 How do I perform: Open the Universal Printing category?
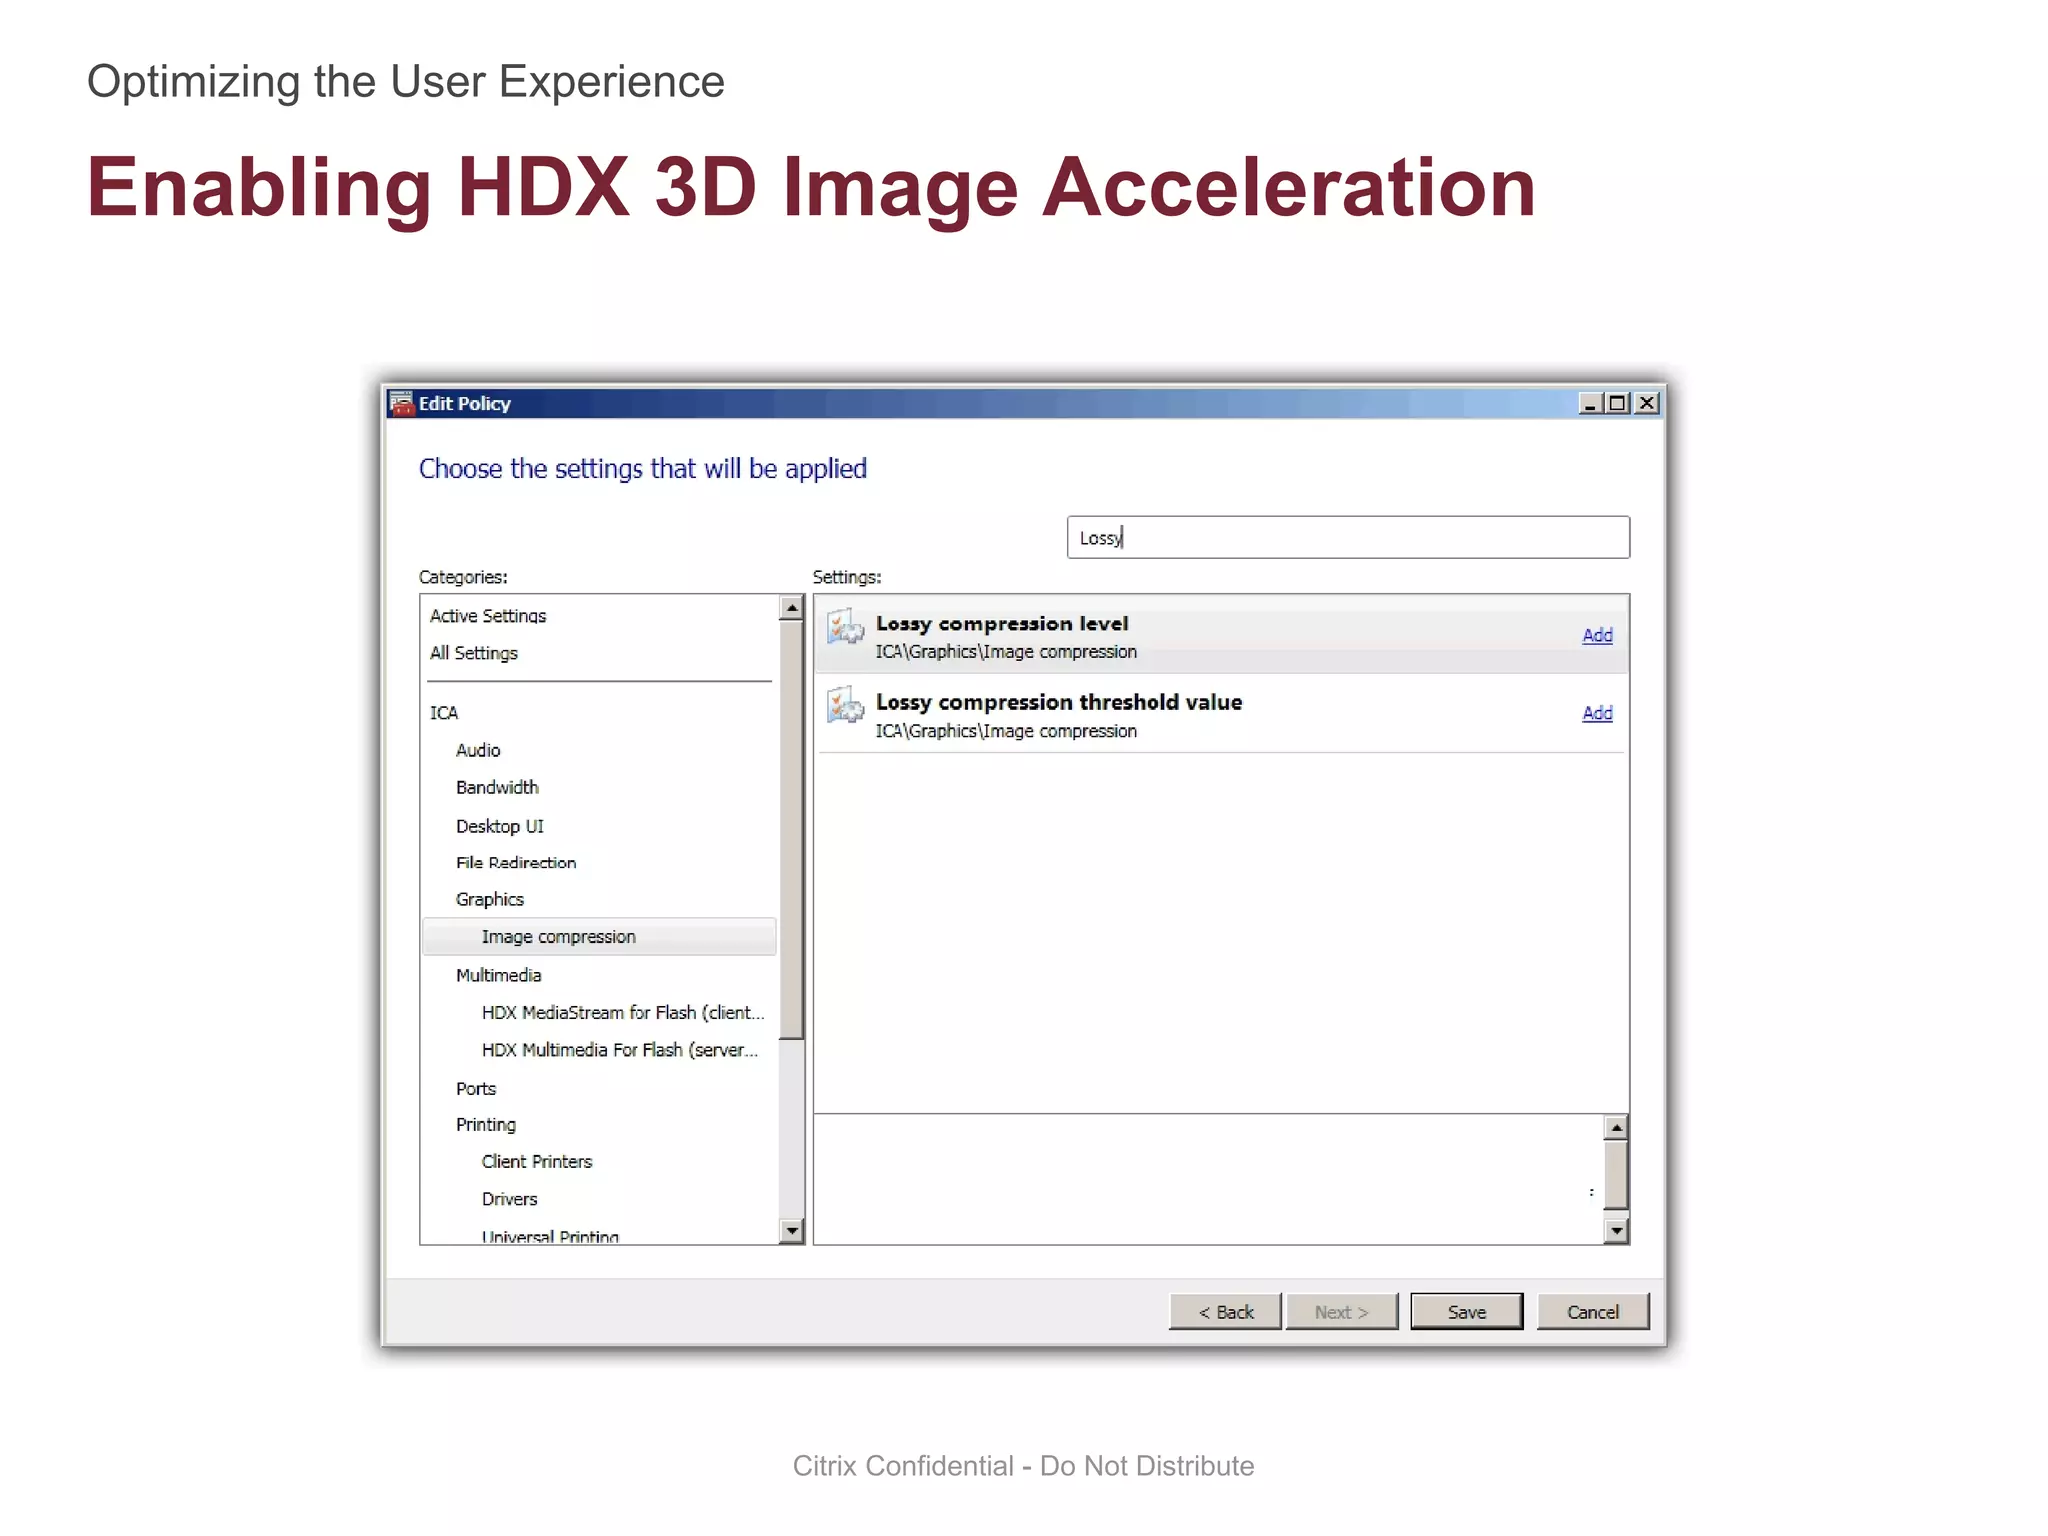click(550, 1236)
